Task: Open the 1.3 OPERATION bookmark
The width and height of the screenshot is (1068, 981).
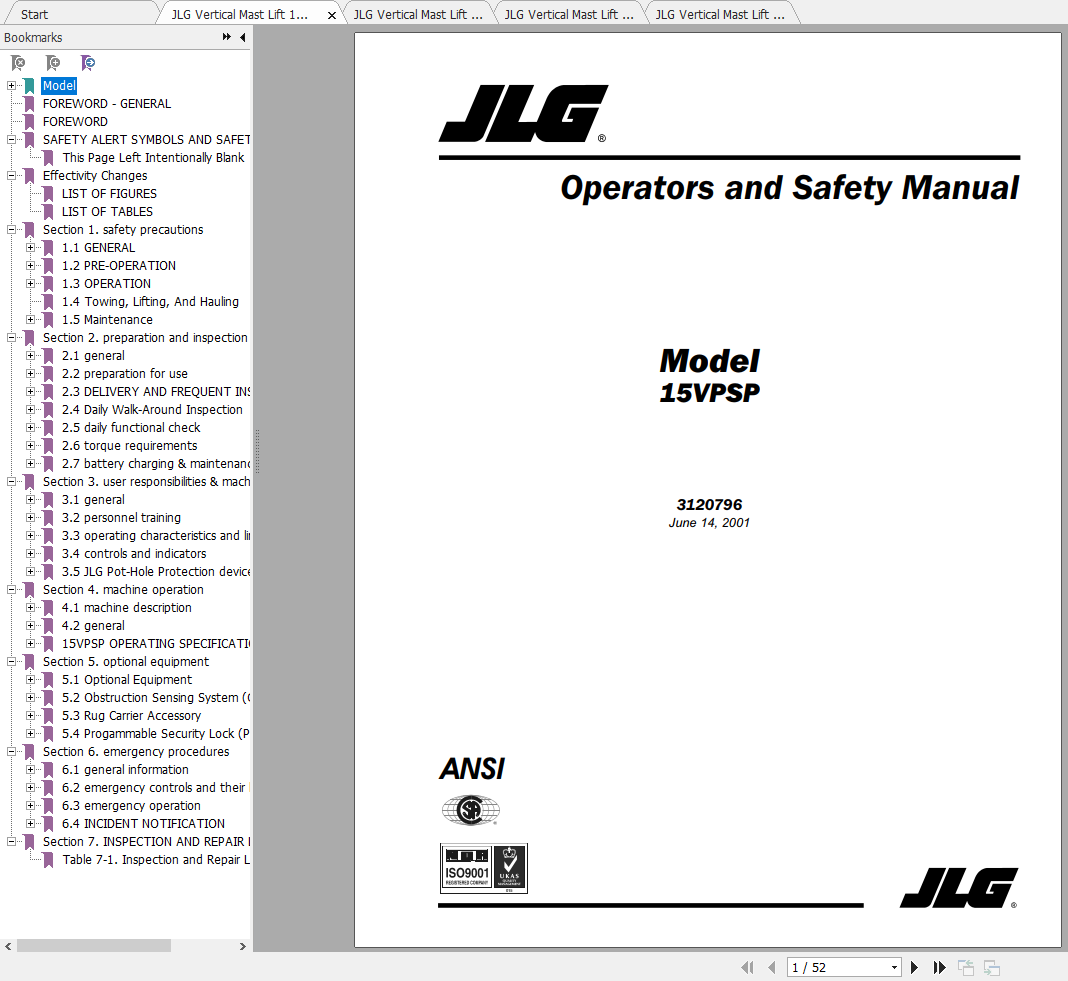Action: pyautogui.click(x=106, y=283)
